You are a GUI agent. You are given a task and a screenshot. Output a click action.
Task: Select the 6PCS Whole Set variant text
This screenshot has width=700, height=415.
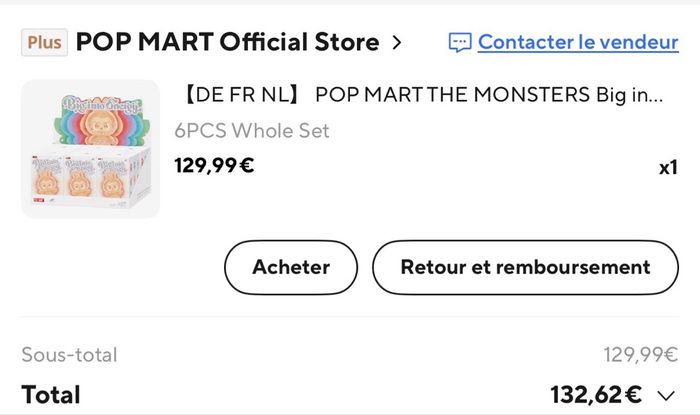251,130
